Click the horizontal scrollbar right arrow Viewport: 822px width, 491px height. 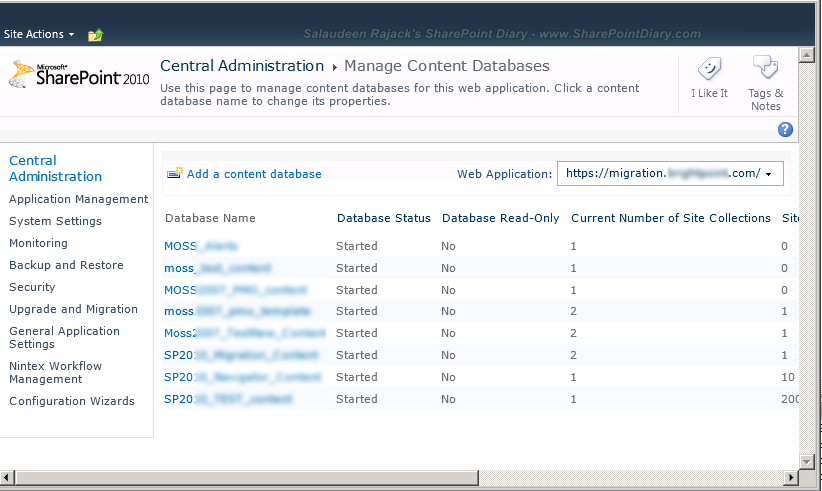pos(791,477)
